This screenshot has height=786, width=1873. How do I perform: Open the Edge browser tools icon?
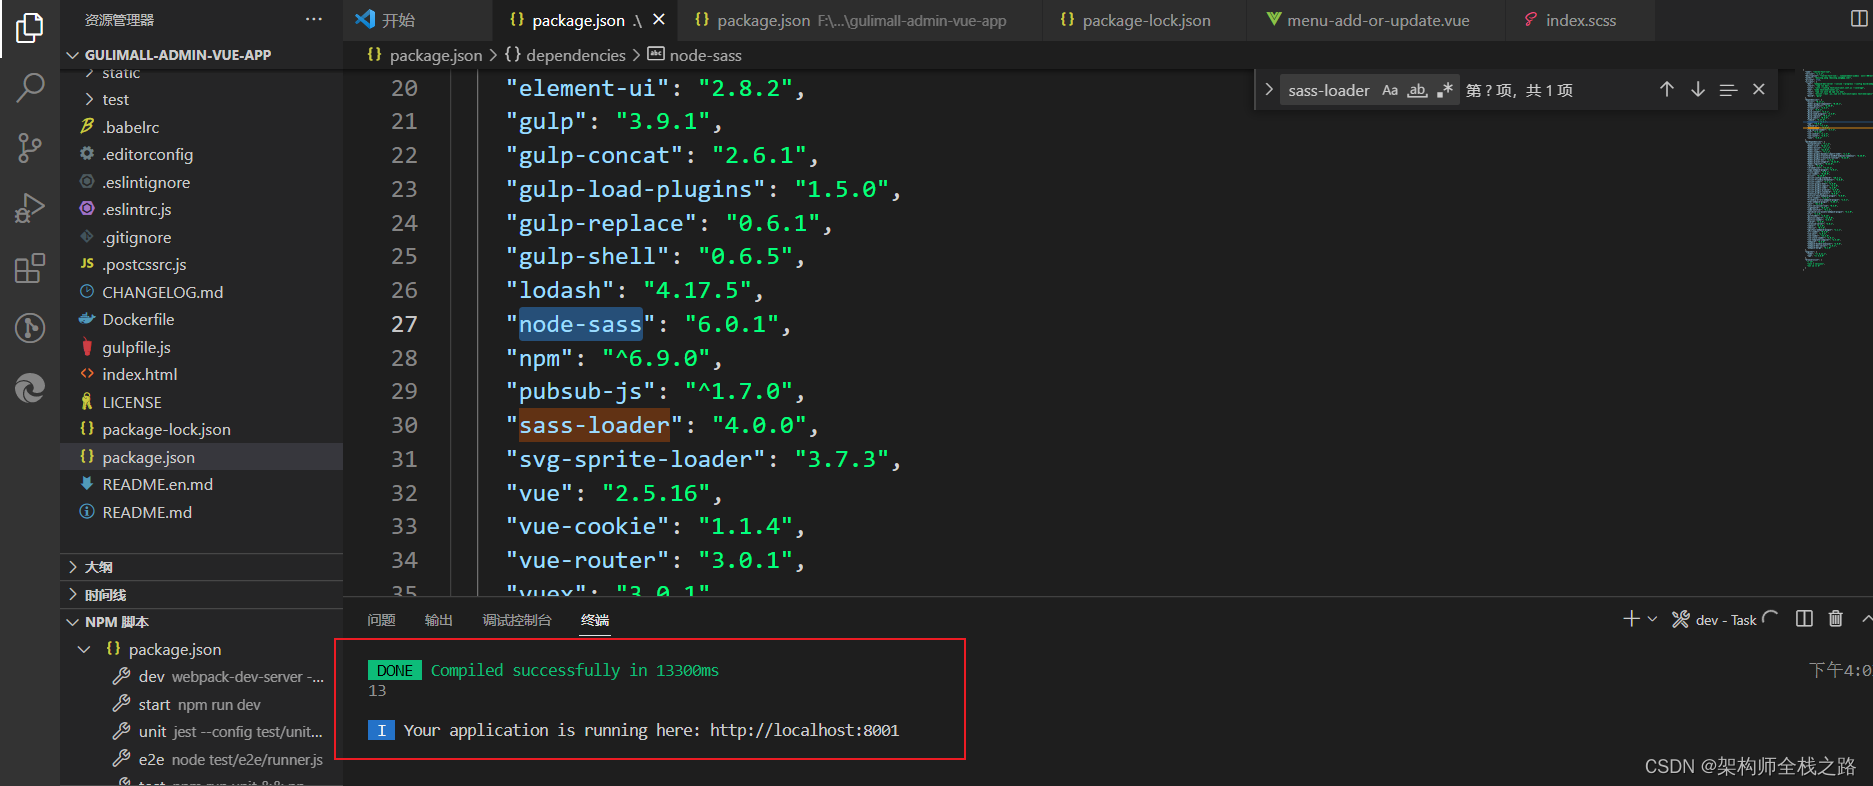tap(30, 388)
